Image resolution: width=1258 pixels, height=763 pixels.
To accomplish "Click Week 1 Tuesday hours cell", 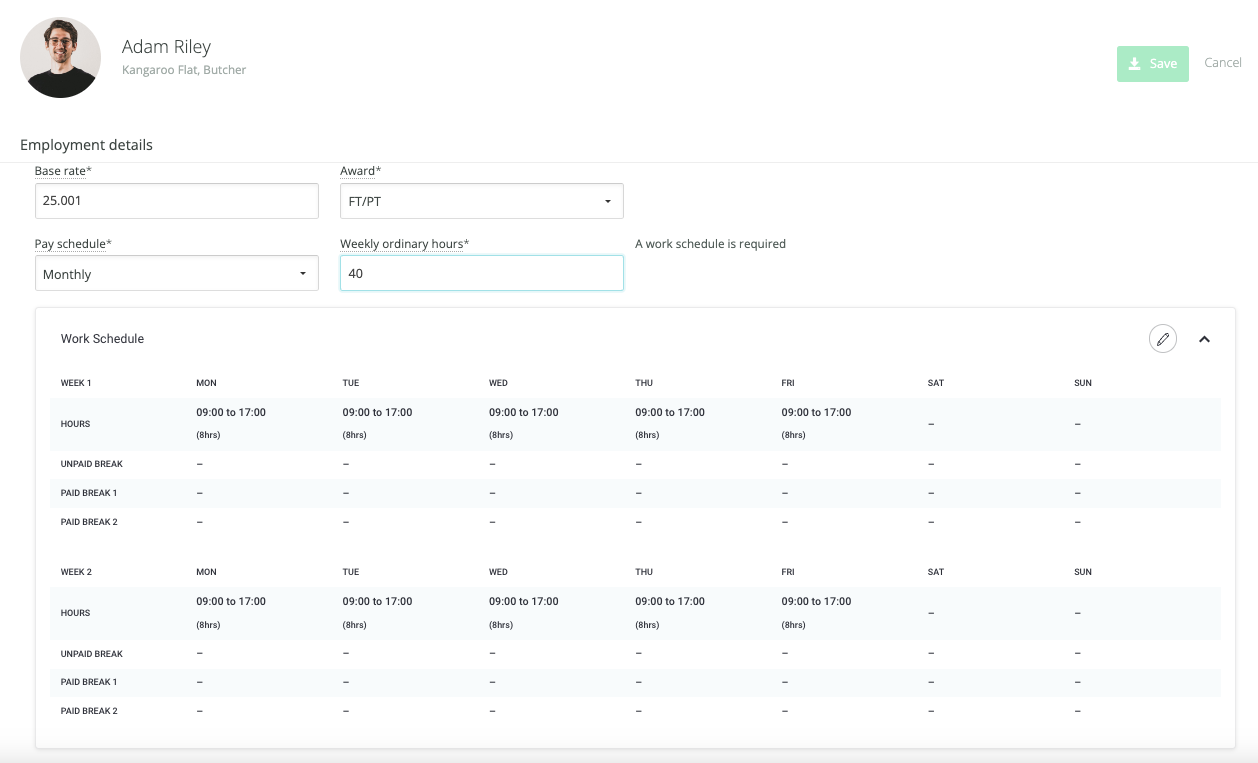I will (377, 423).
